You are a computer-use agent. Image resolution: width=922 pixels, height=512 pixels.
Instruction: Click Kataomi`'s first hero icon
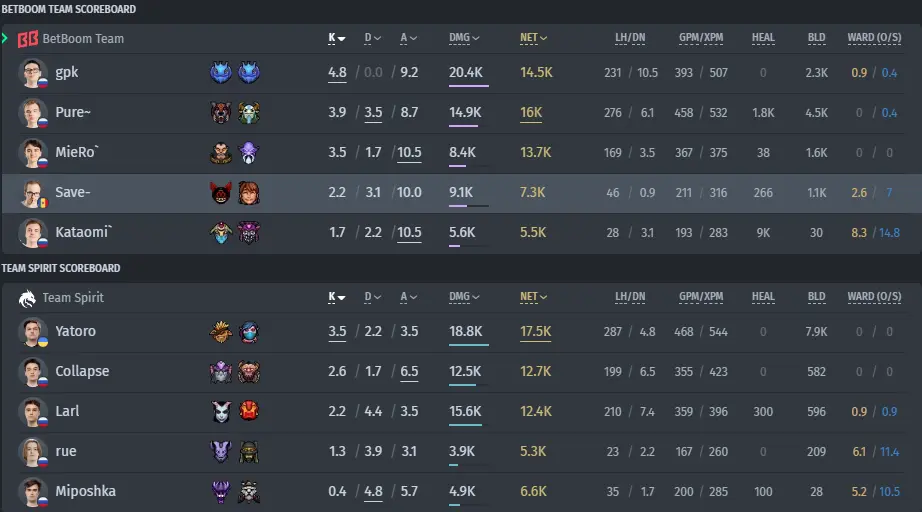point(221,233)
